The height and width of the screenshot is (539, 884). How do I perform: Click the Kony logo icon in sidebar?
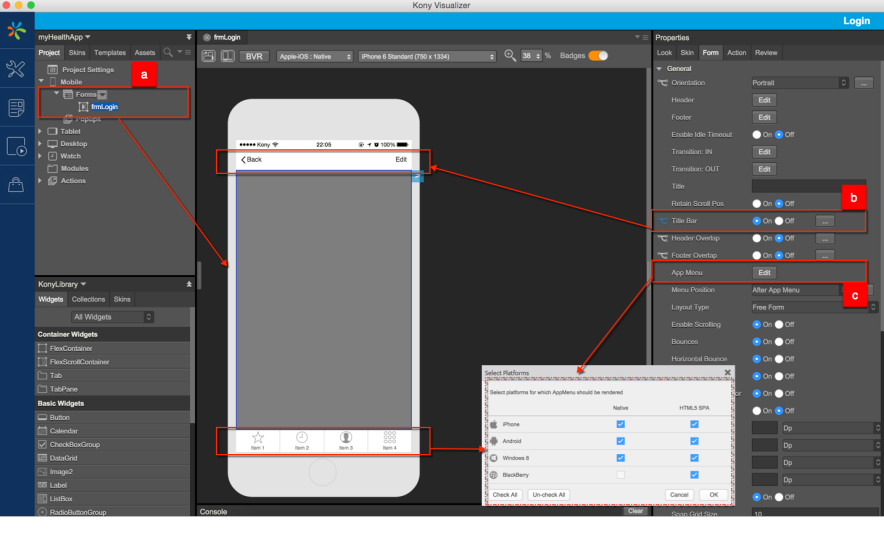tap(16, 30)
